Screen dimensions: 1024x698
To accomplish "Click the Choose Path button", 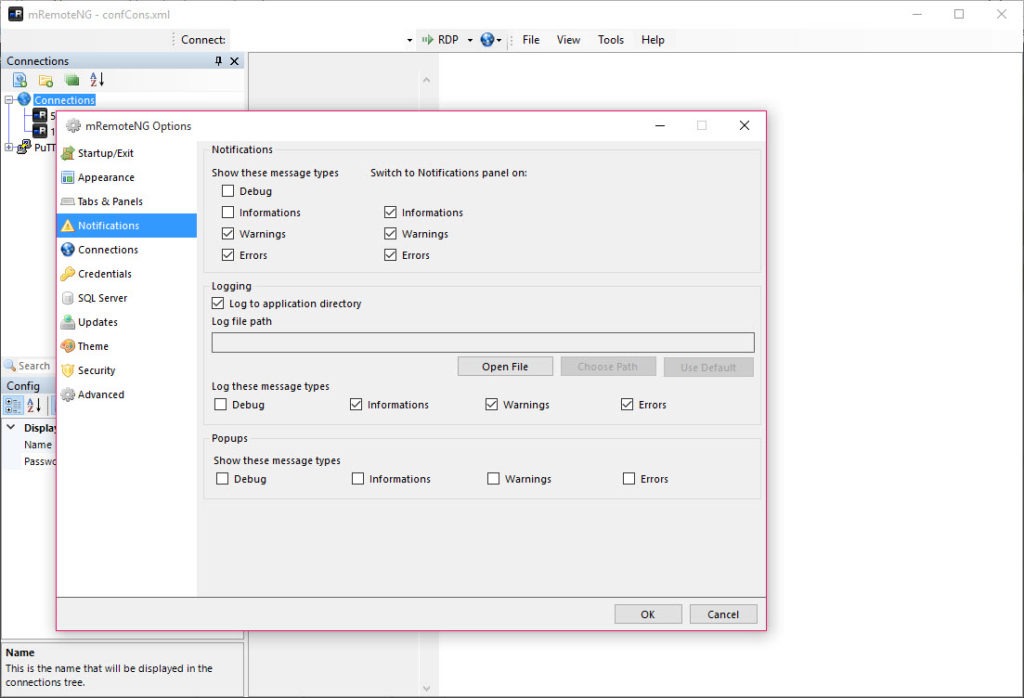I will click(607, 367).
